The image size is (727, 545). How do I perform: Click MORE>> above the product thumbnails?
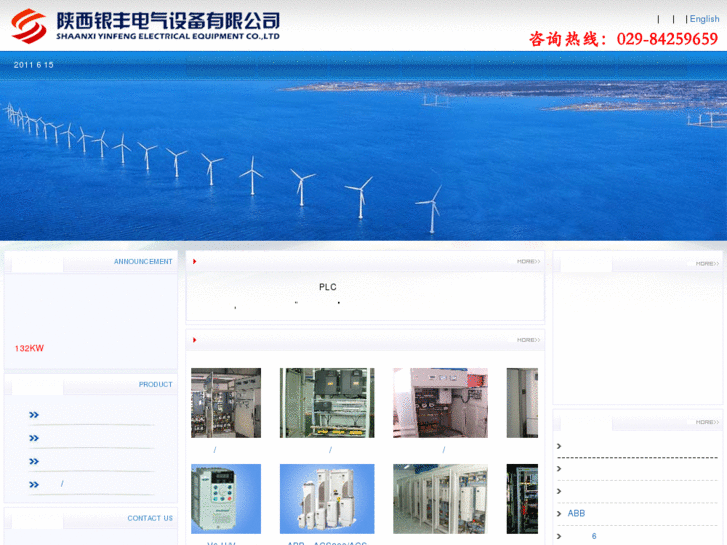[x=529, y=340]
